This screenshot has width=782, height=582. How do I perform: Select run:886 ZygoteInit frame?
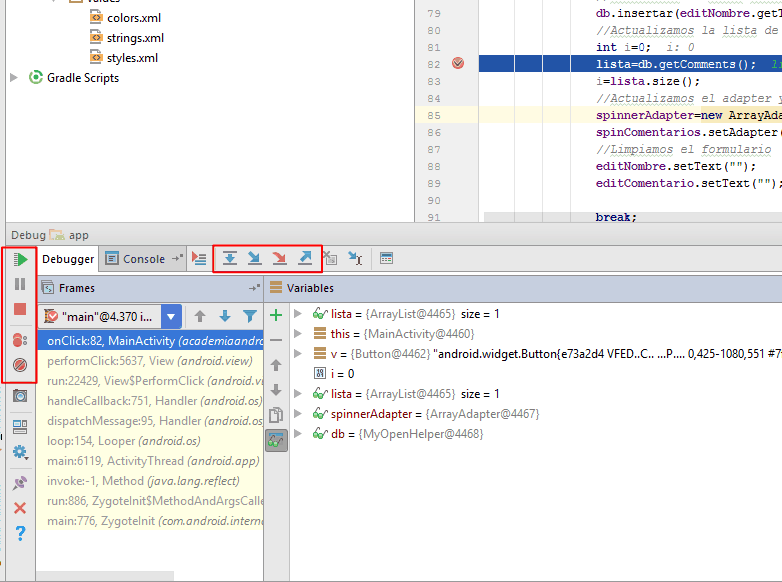click(x=151, y=501)
